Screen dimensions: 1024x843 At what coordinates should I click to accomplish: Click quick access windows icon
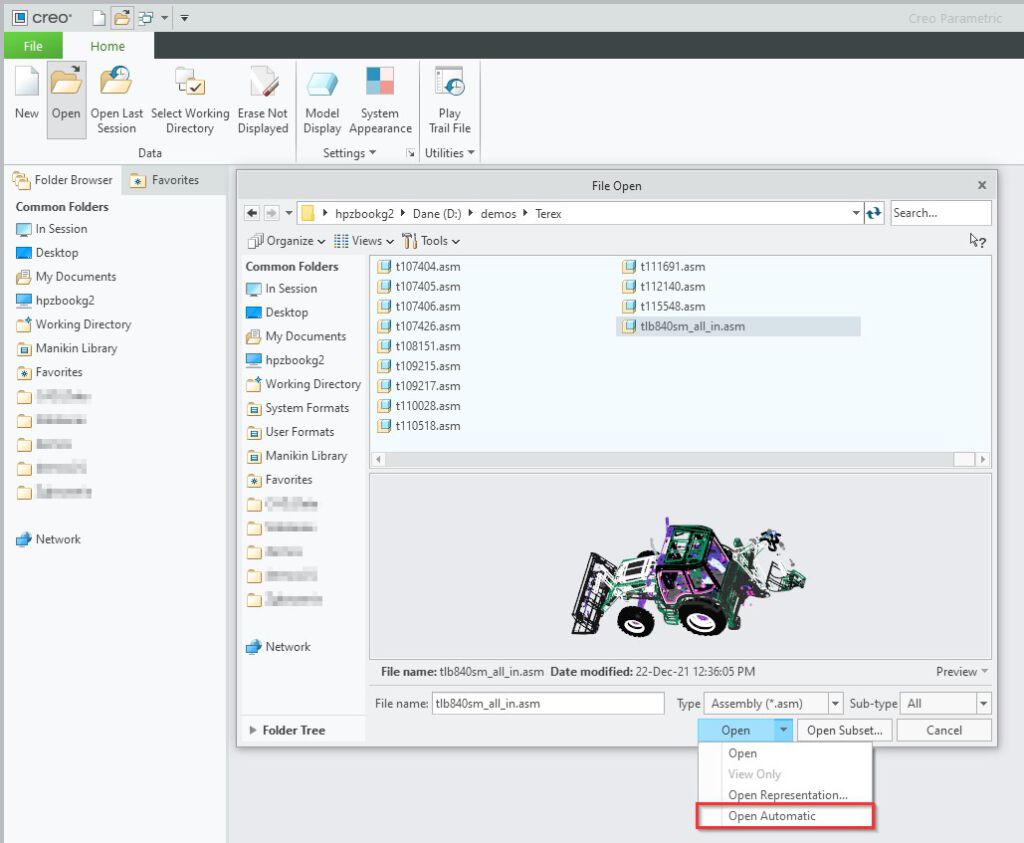click(x=146, y=18)
